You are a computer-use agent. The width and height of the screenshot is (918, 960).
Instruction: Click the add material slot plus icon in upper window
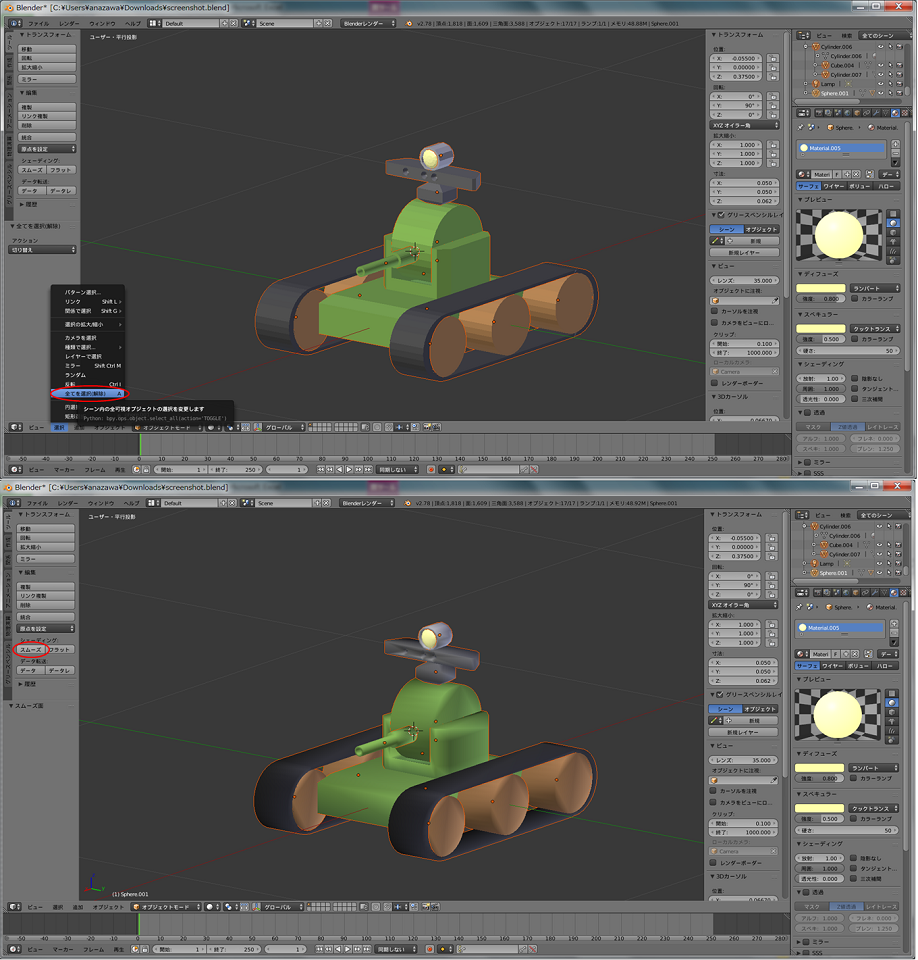[x=896, y=145]
